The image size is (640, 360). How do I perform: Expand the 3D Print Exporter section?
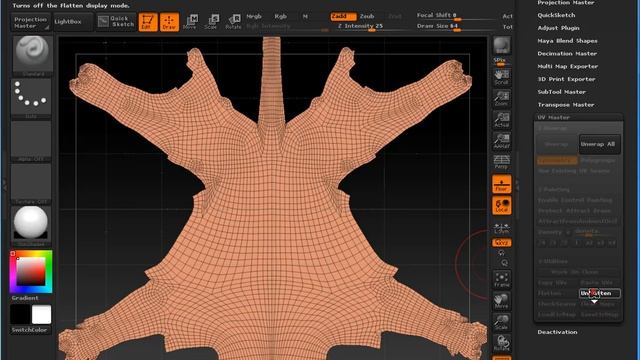(566, 79)
